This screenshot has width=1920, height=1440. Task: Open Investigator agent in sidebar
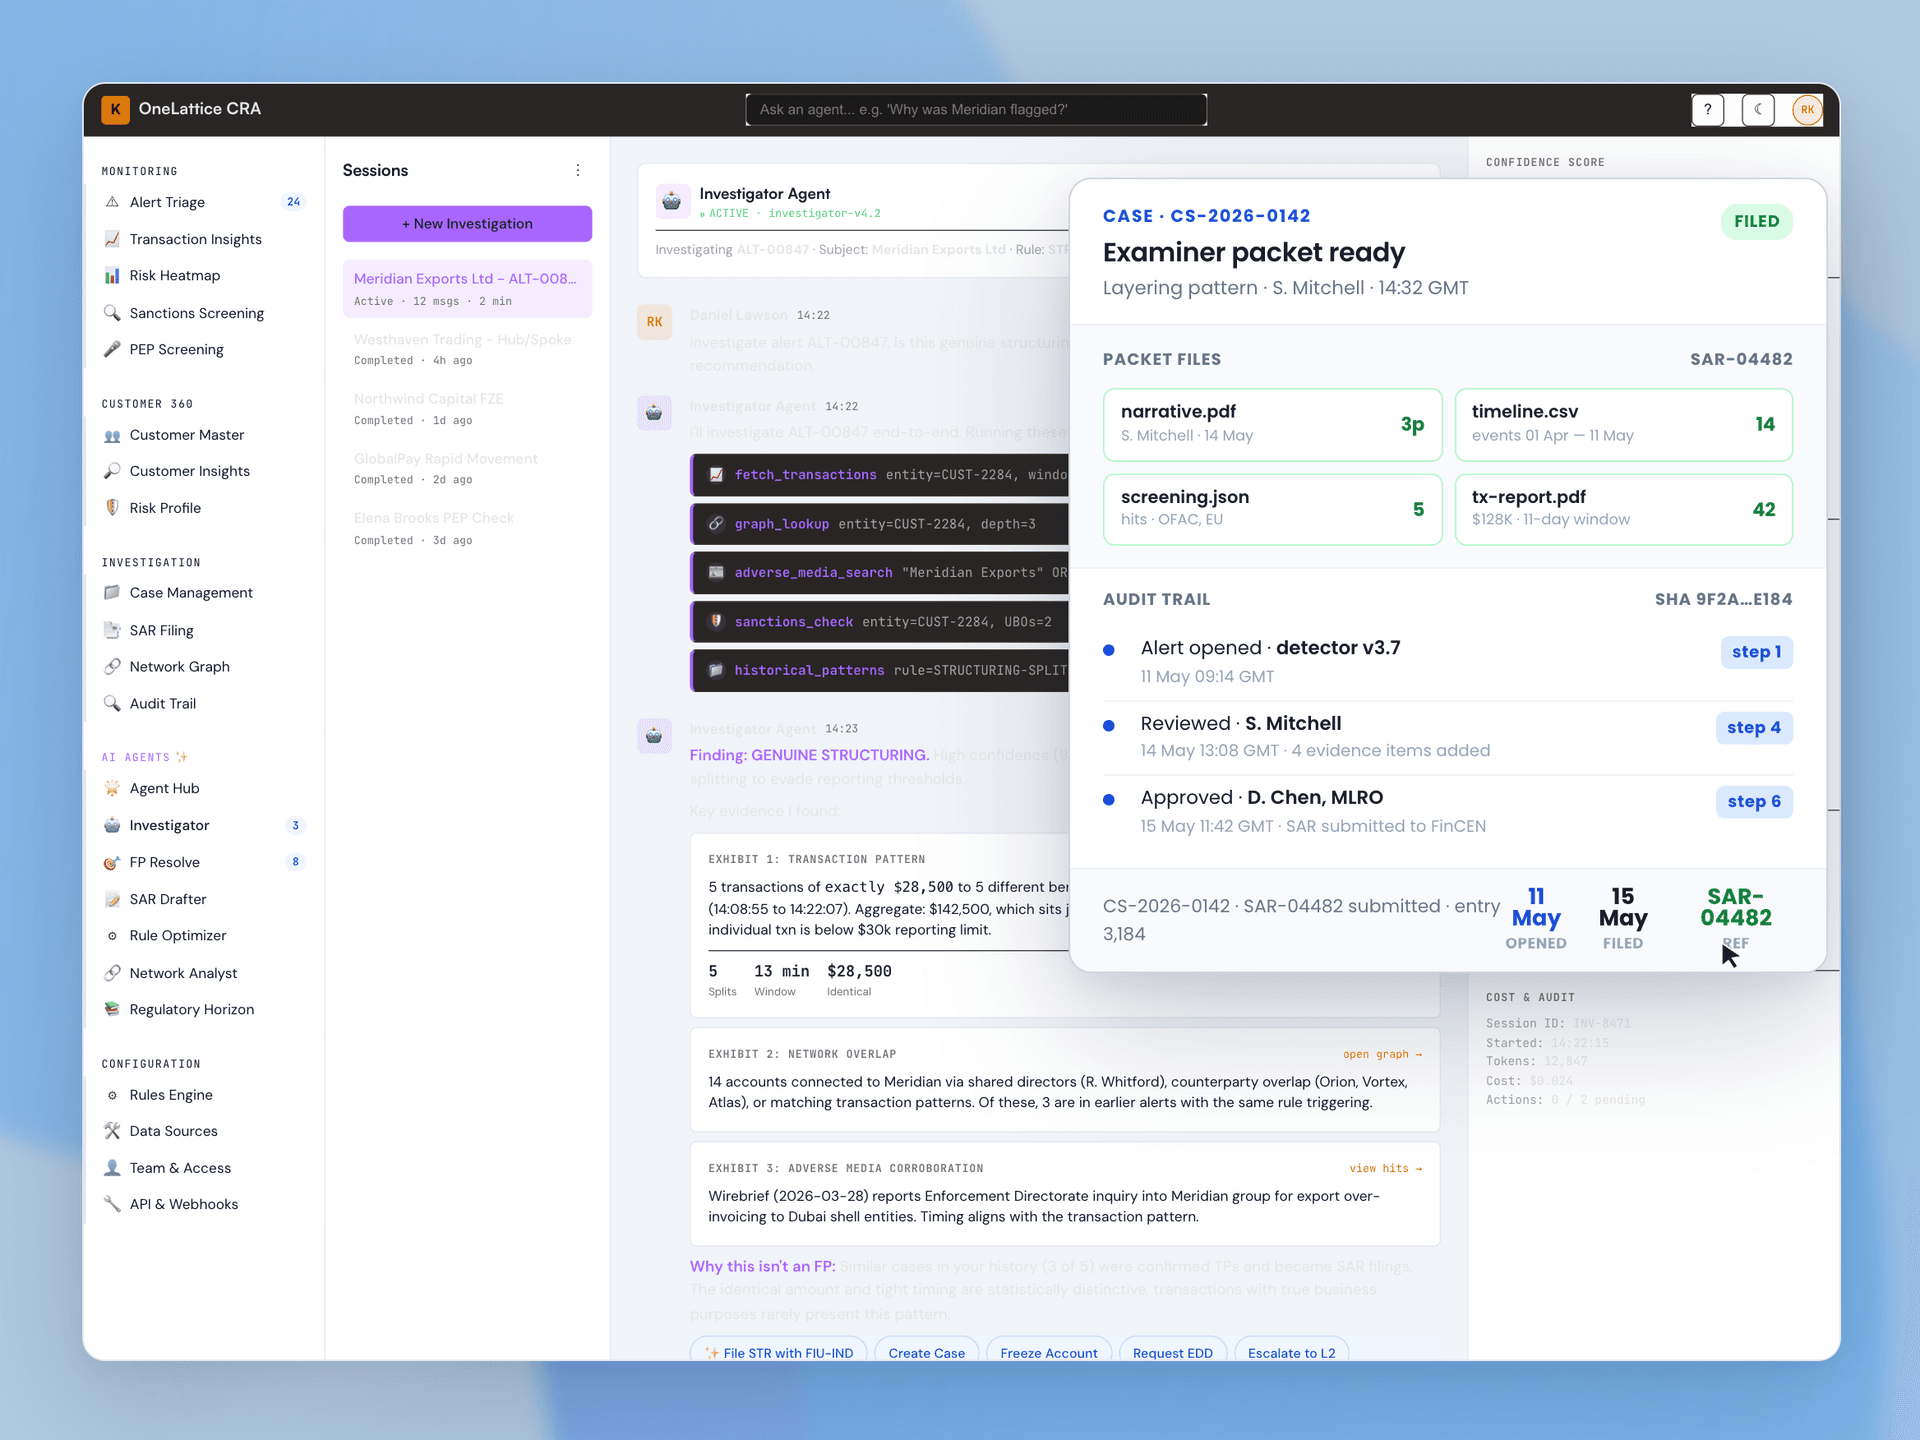203,825
